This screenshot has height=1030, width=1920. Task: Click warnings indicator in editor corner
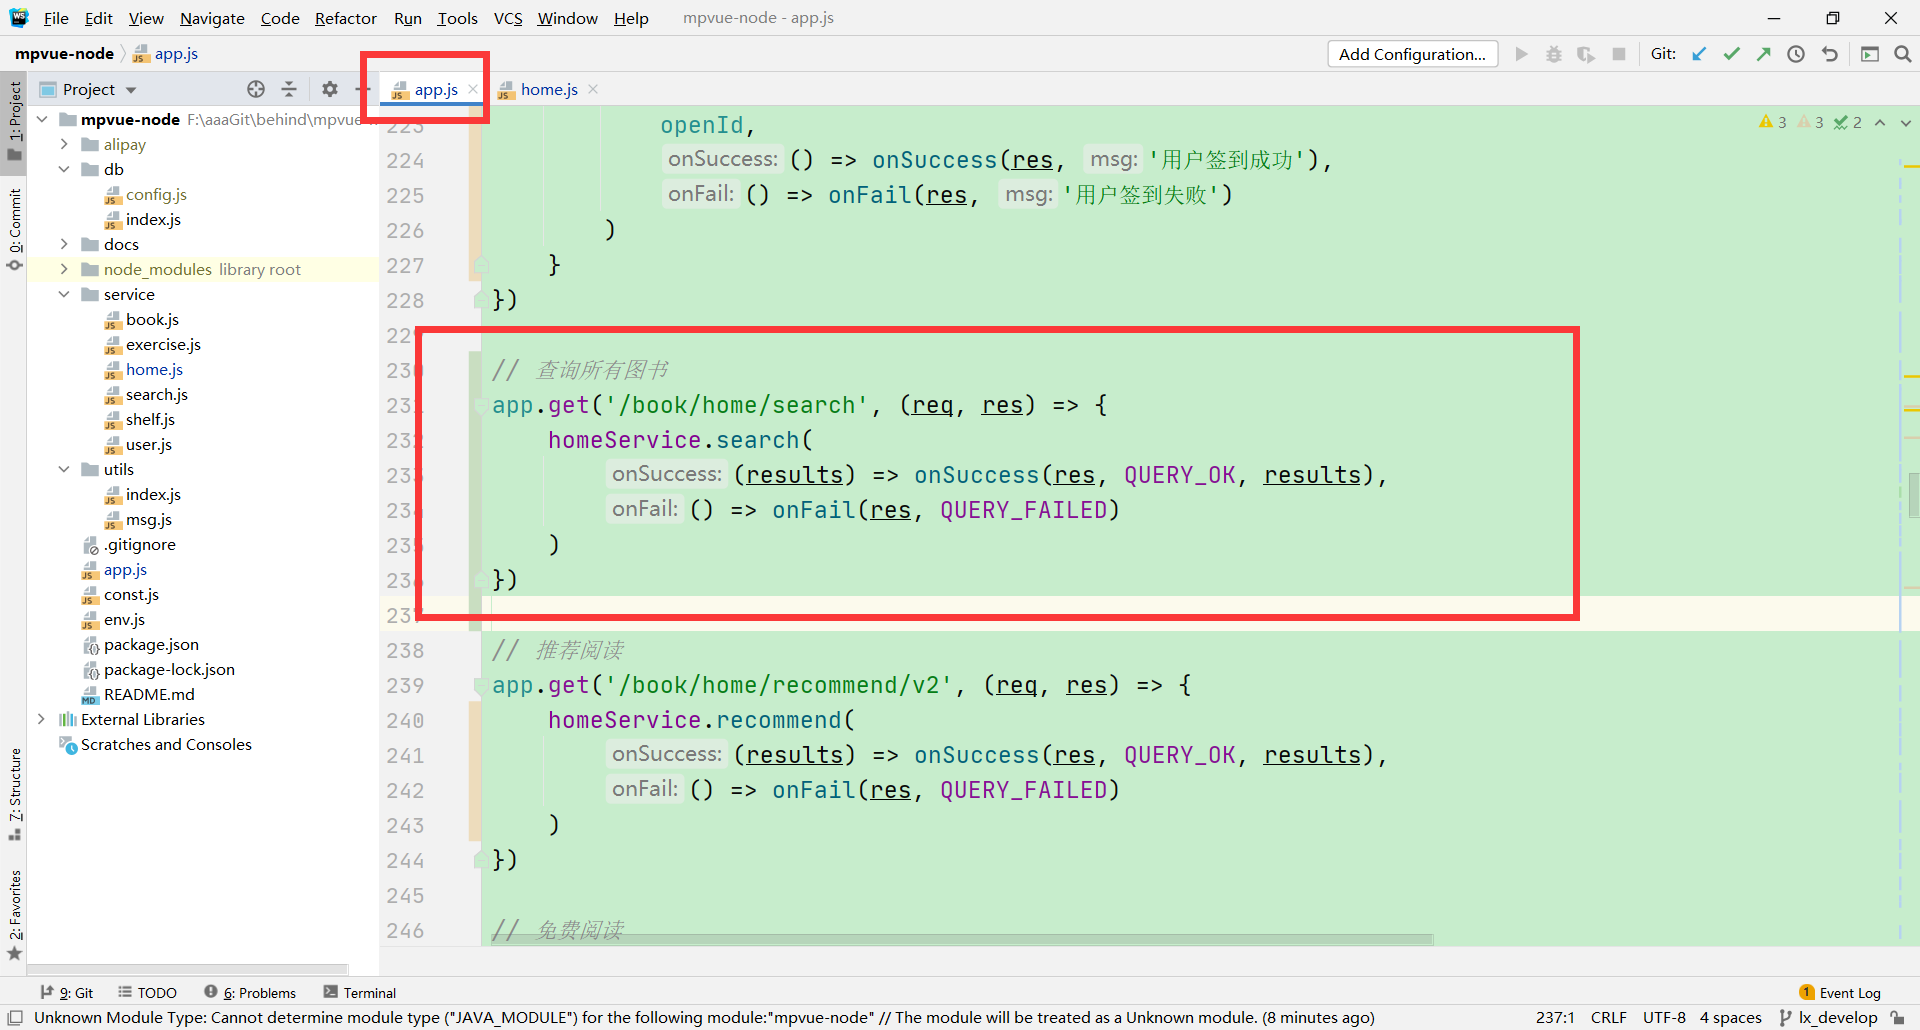(1773, 122)
